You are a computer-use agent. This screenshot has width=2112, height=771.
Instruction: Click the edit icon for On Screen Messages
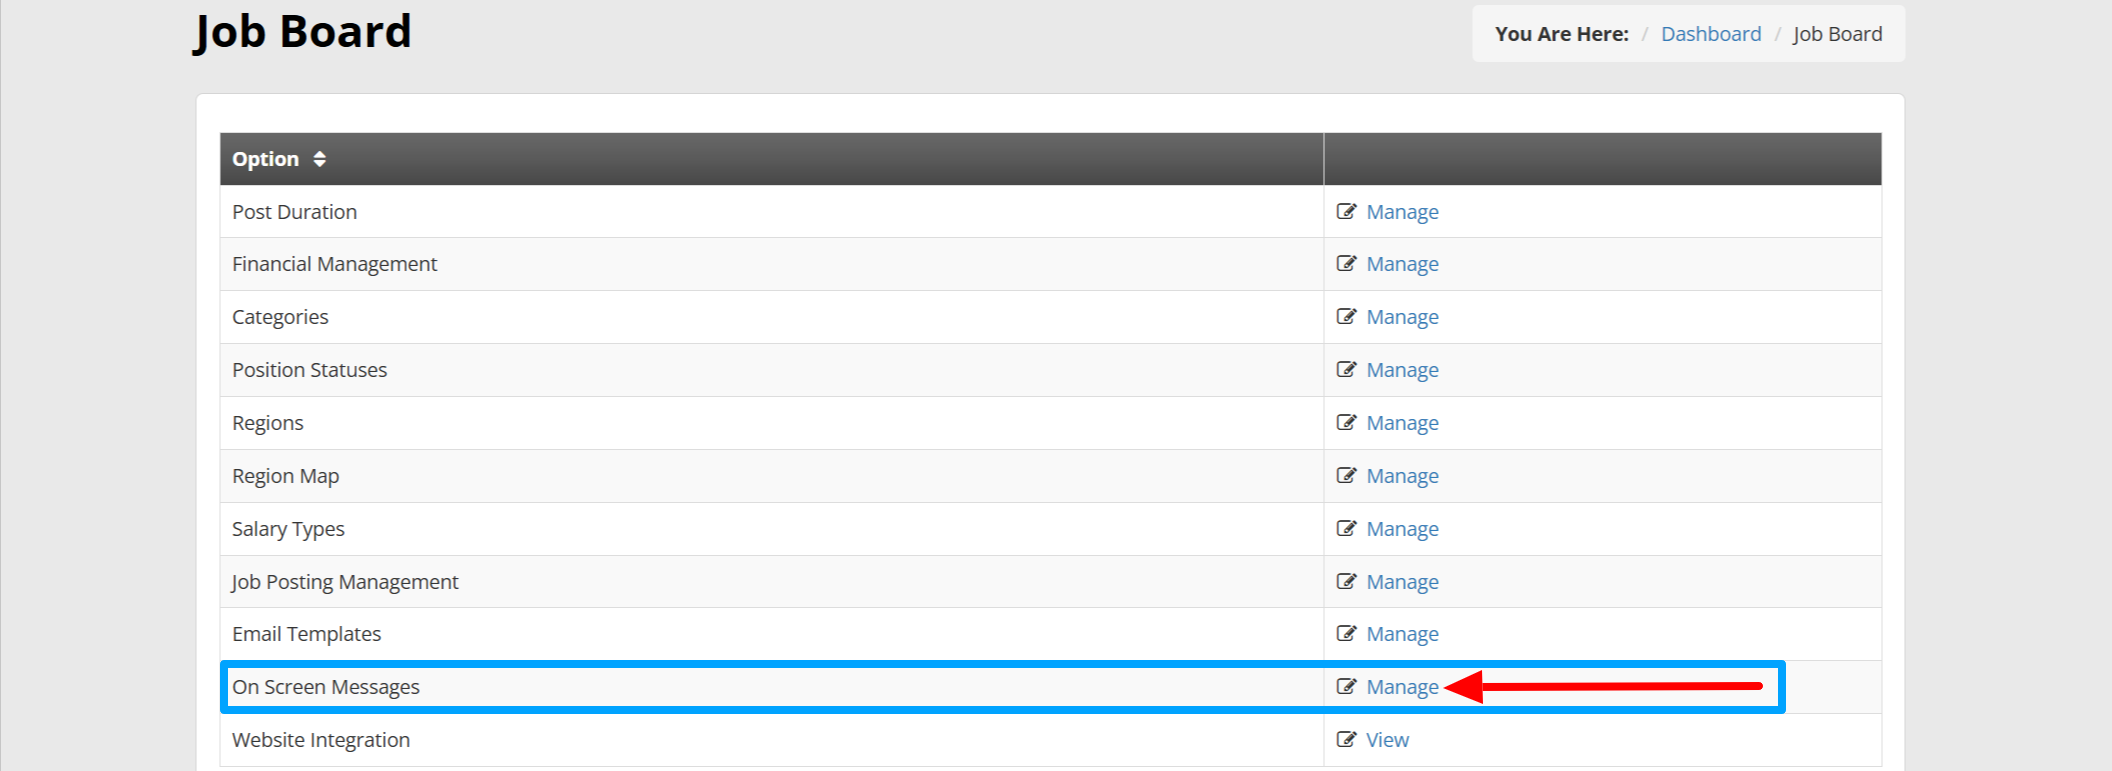pos(1346,686)
